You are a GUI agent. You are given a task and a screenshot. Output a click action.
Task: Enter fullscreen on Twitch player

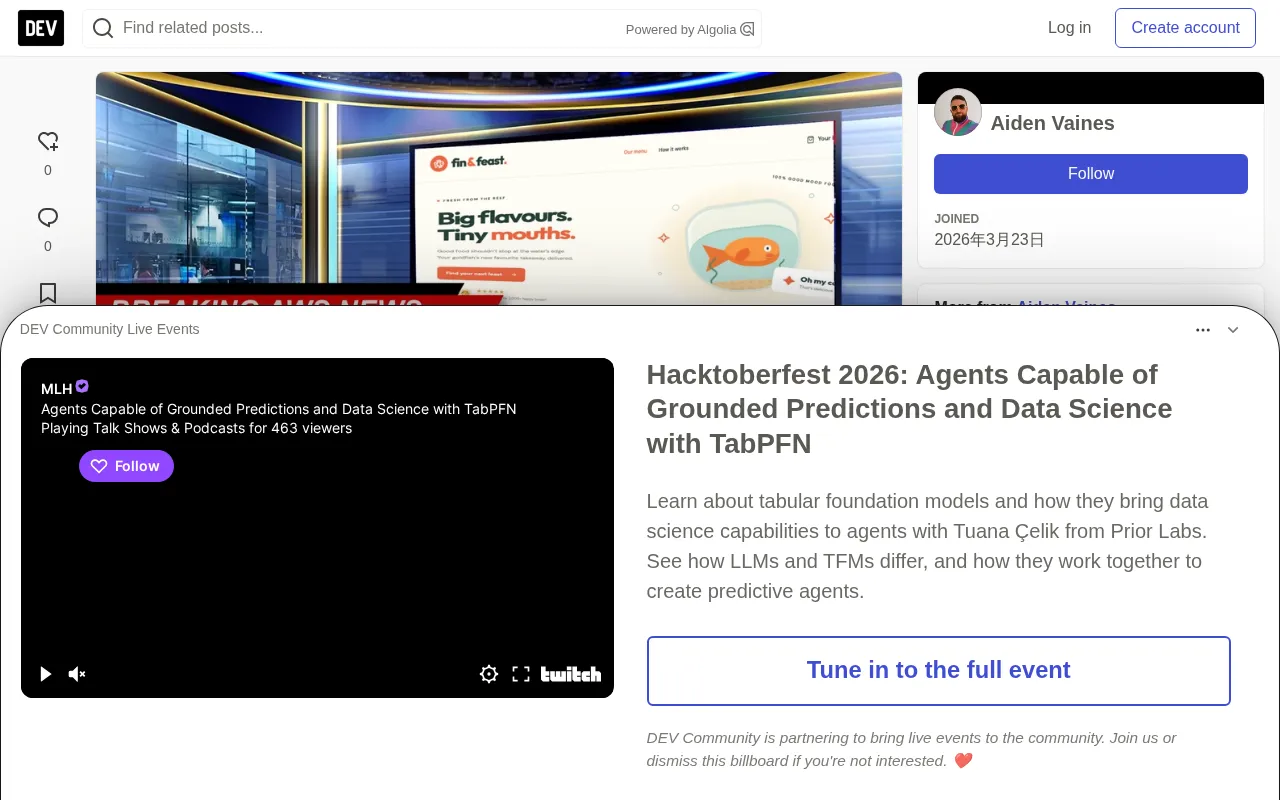(521, 674)
